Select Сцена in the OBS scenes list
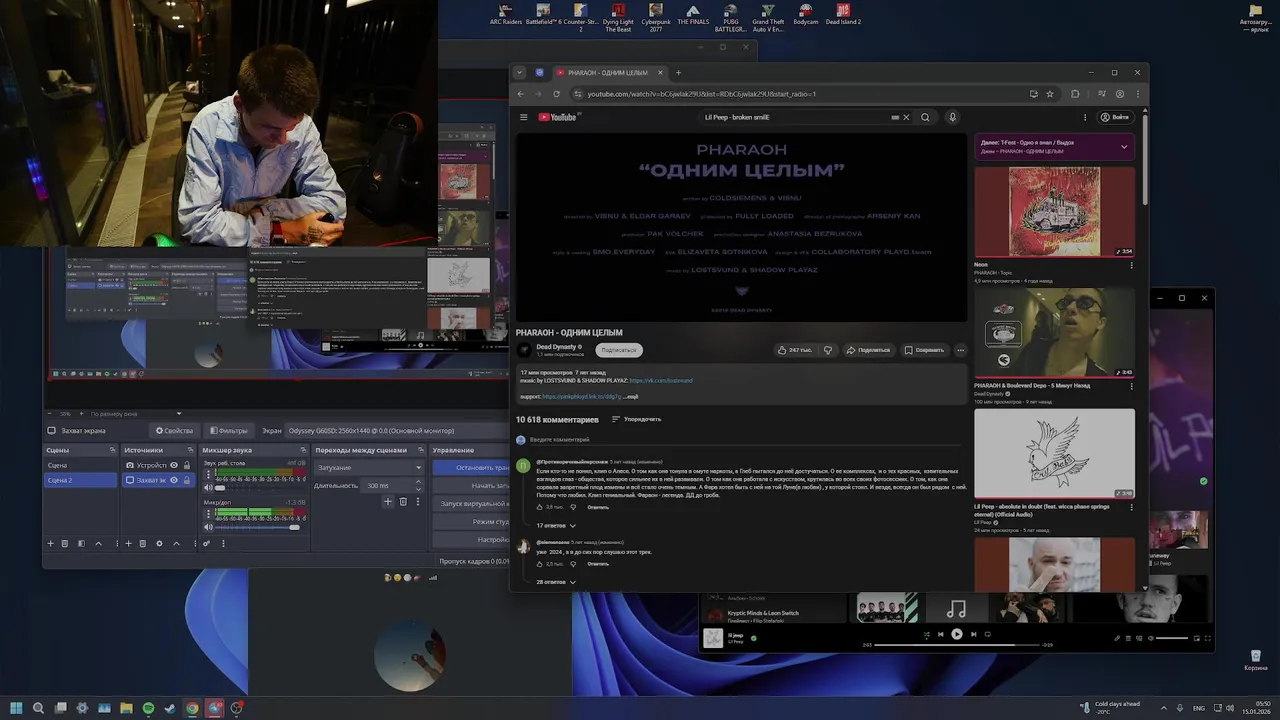 tap(80, 465)
